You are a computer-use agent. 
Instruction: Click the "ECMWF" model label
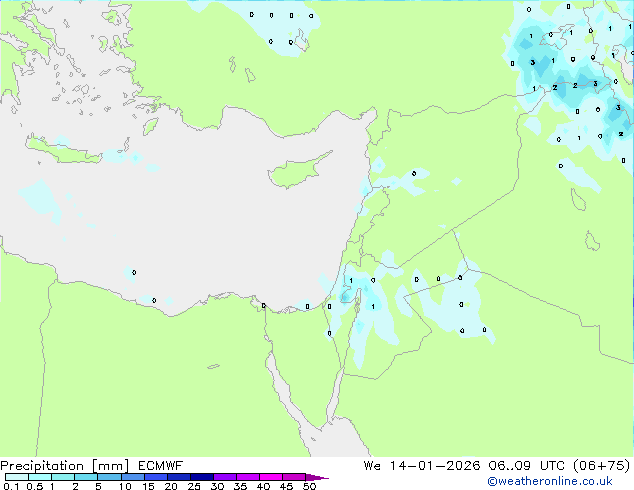161,466
